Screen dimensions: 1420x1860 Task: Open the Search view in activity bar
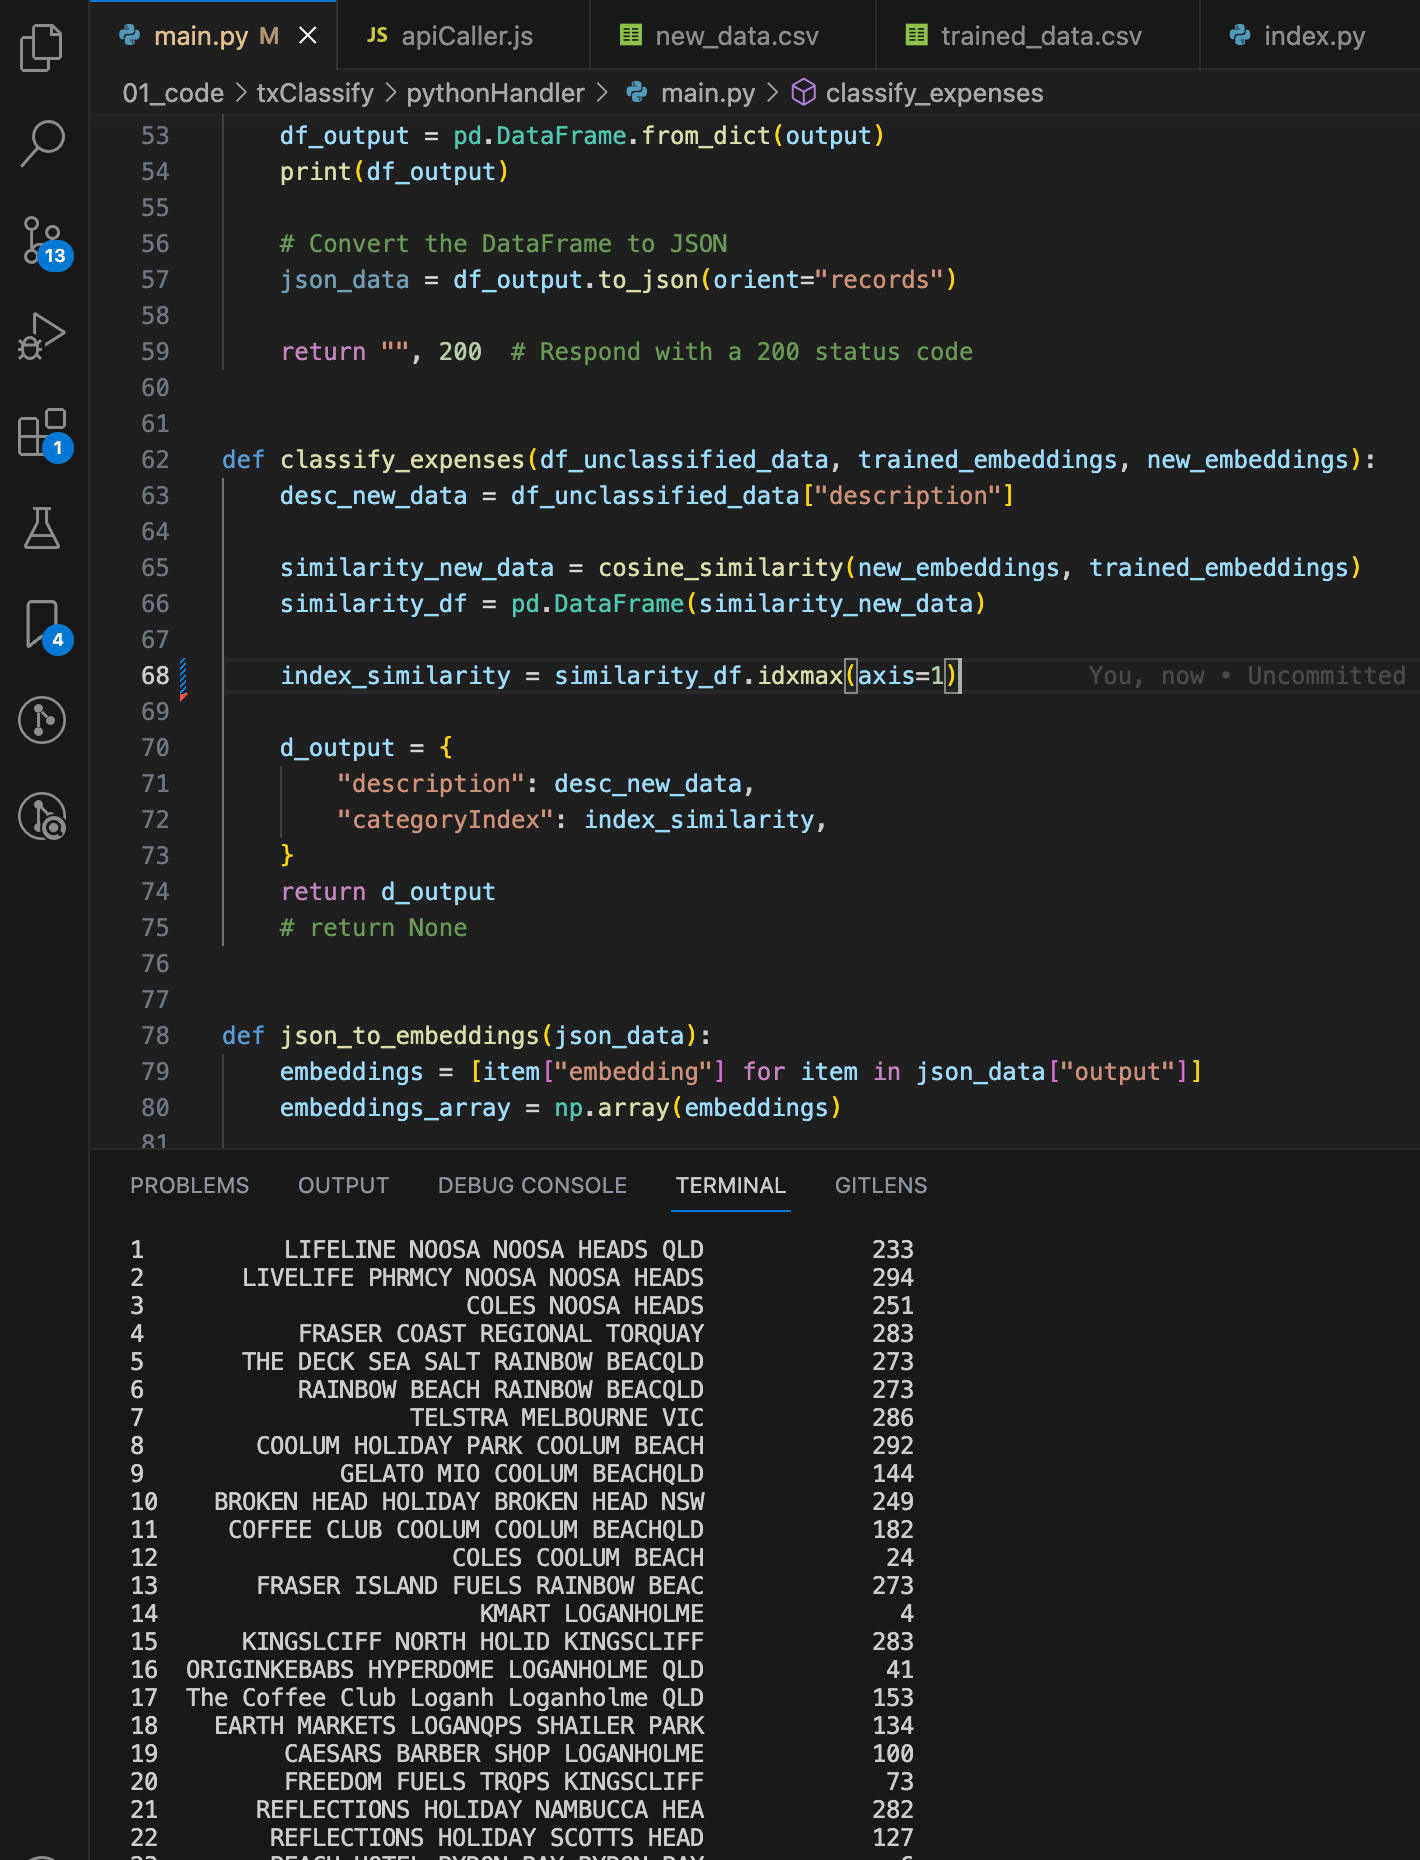click(x=42, y=143)
